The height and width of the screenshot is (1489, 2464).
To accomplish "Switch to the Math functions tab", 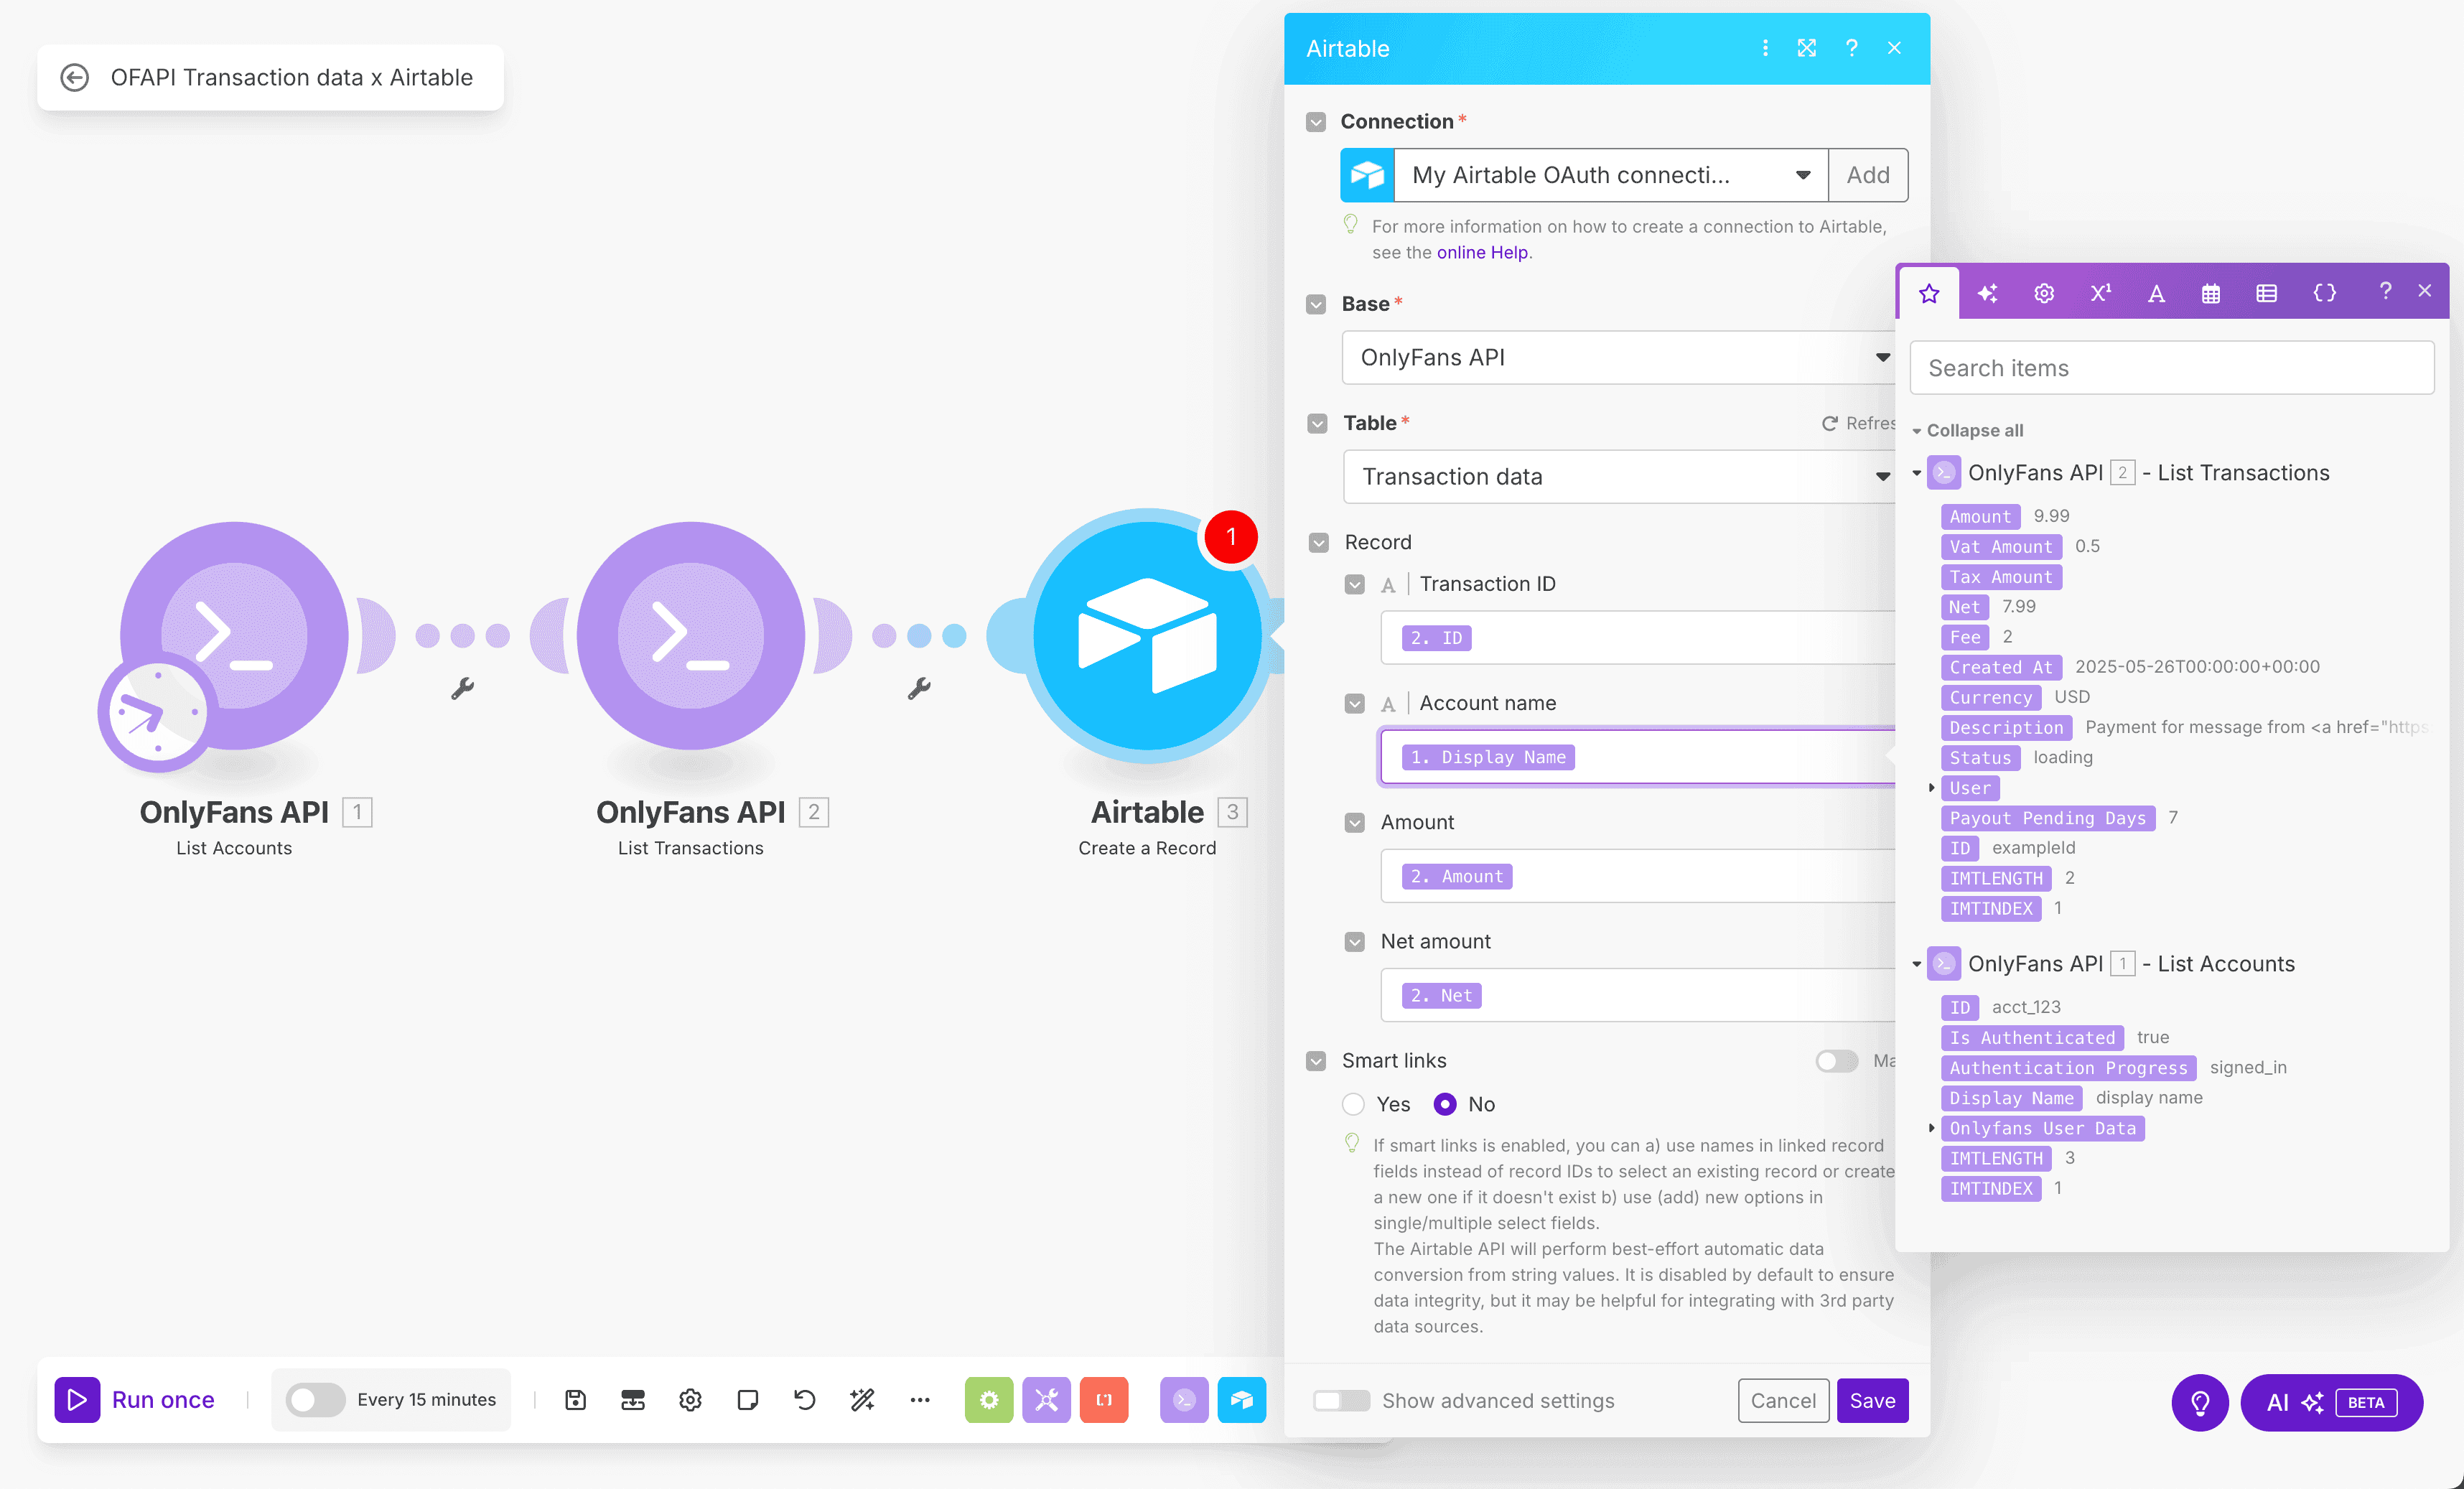I will (2100, 293).
